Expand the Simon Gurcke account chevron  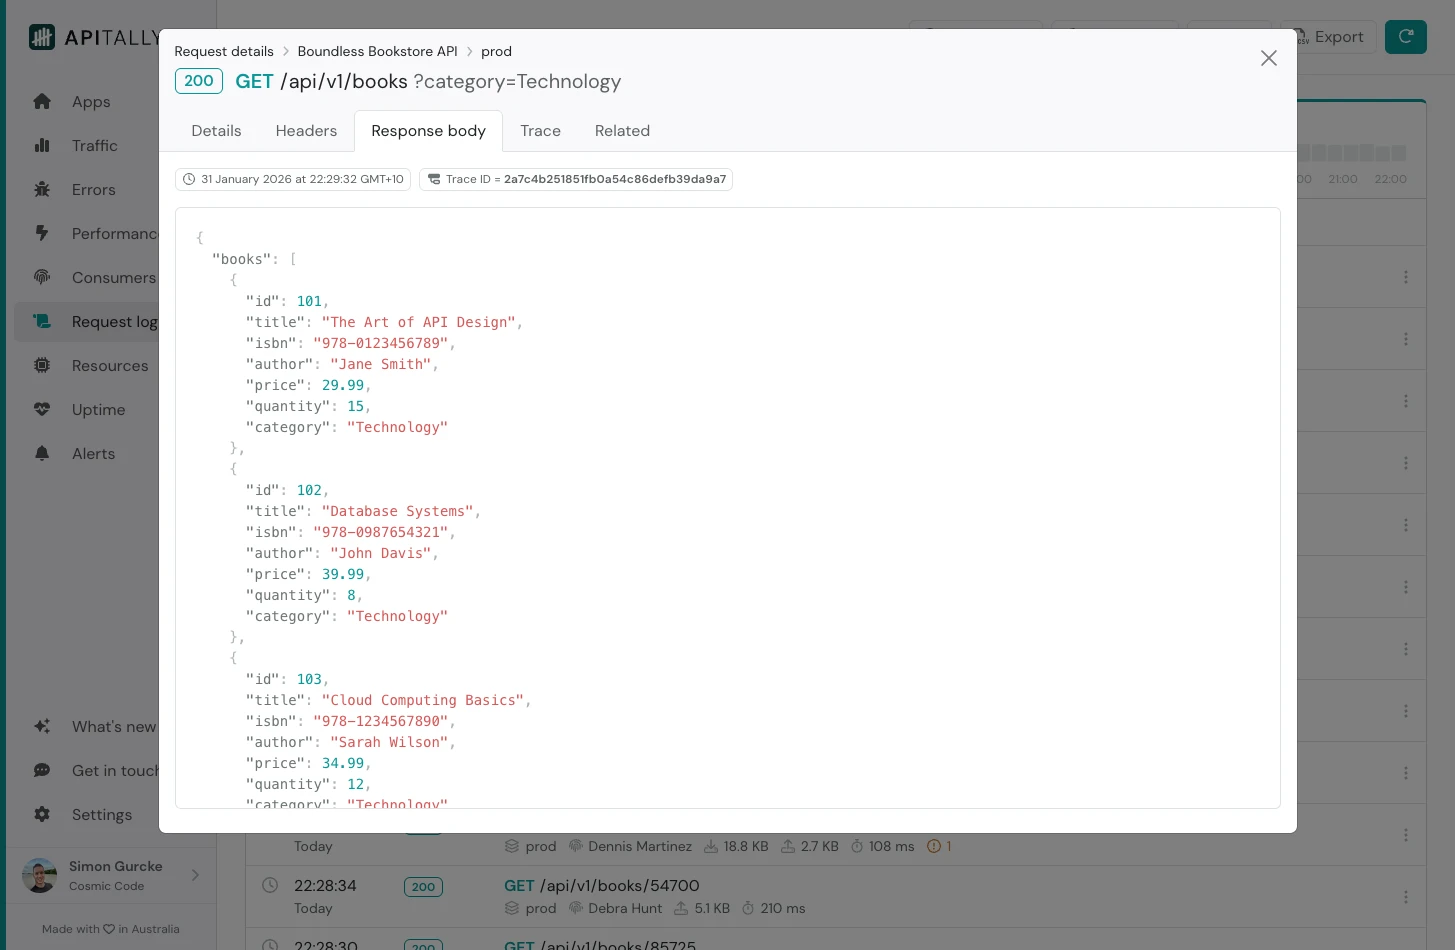pyautogui.click(x=195, y=875)
